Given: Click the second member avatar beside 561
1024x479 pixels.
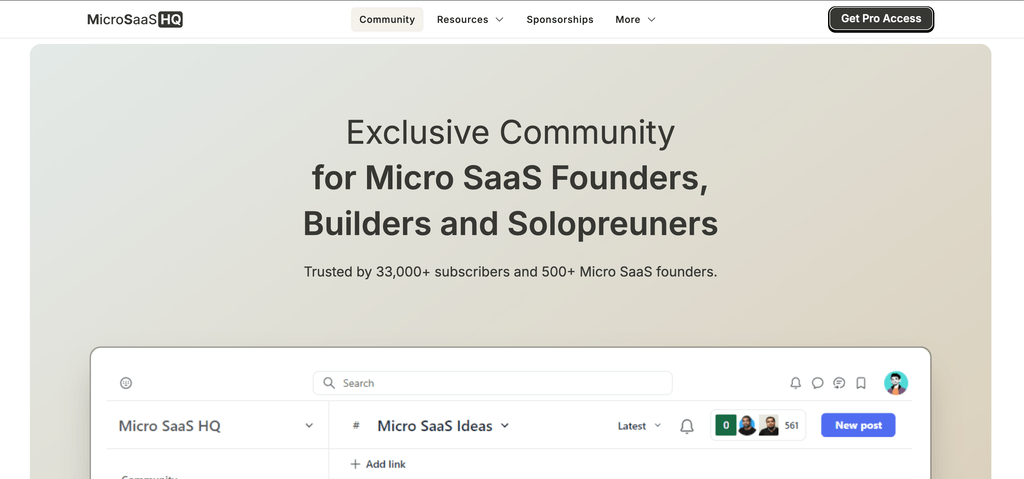Looking at the screenshot, I should [x=769, y=425].
